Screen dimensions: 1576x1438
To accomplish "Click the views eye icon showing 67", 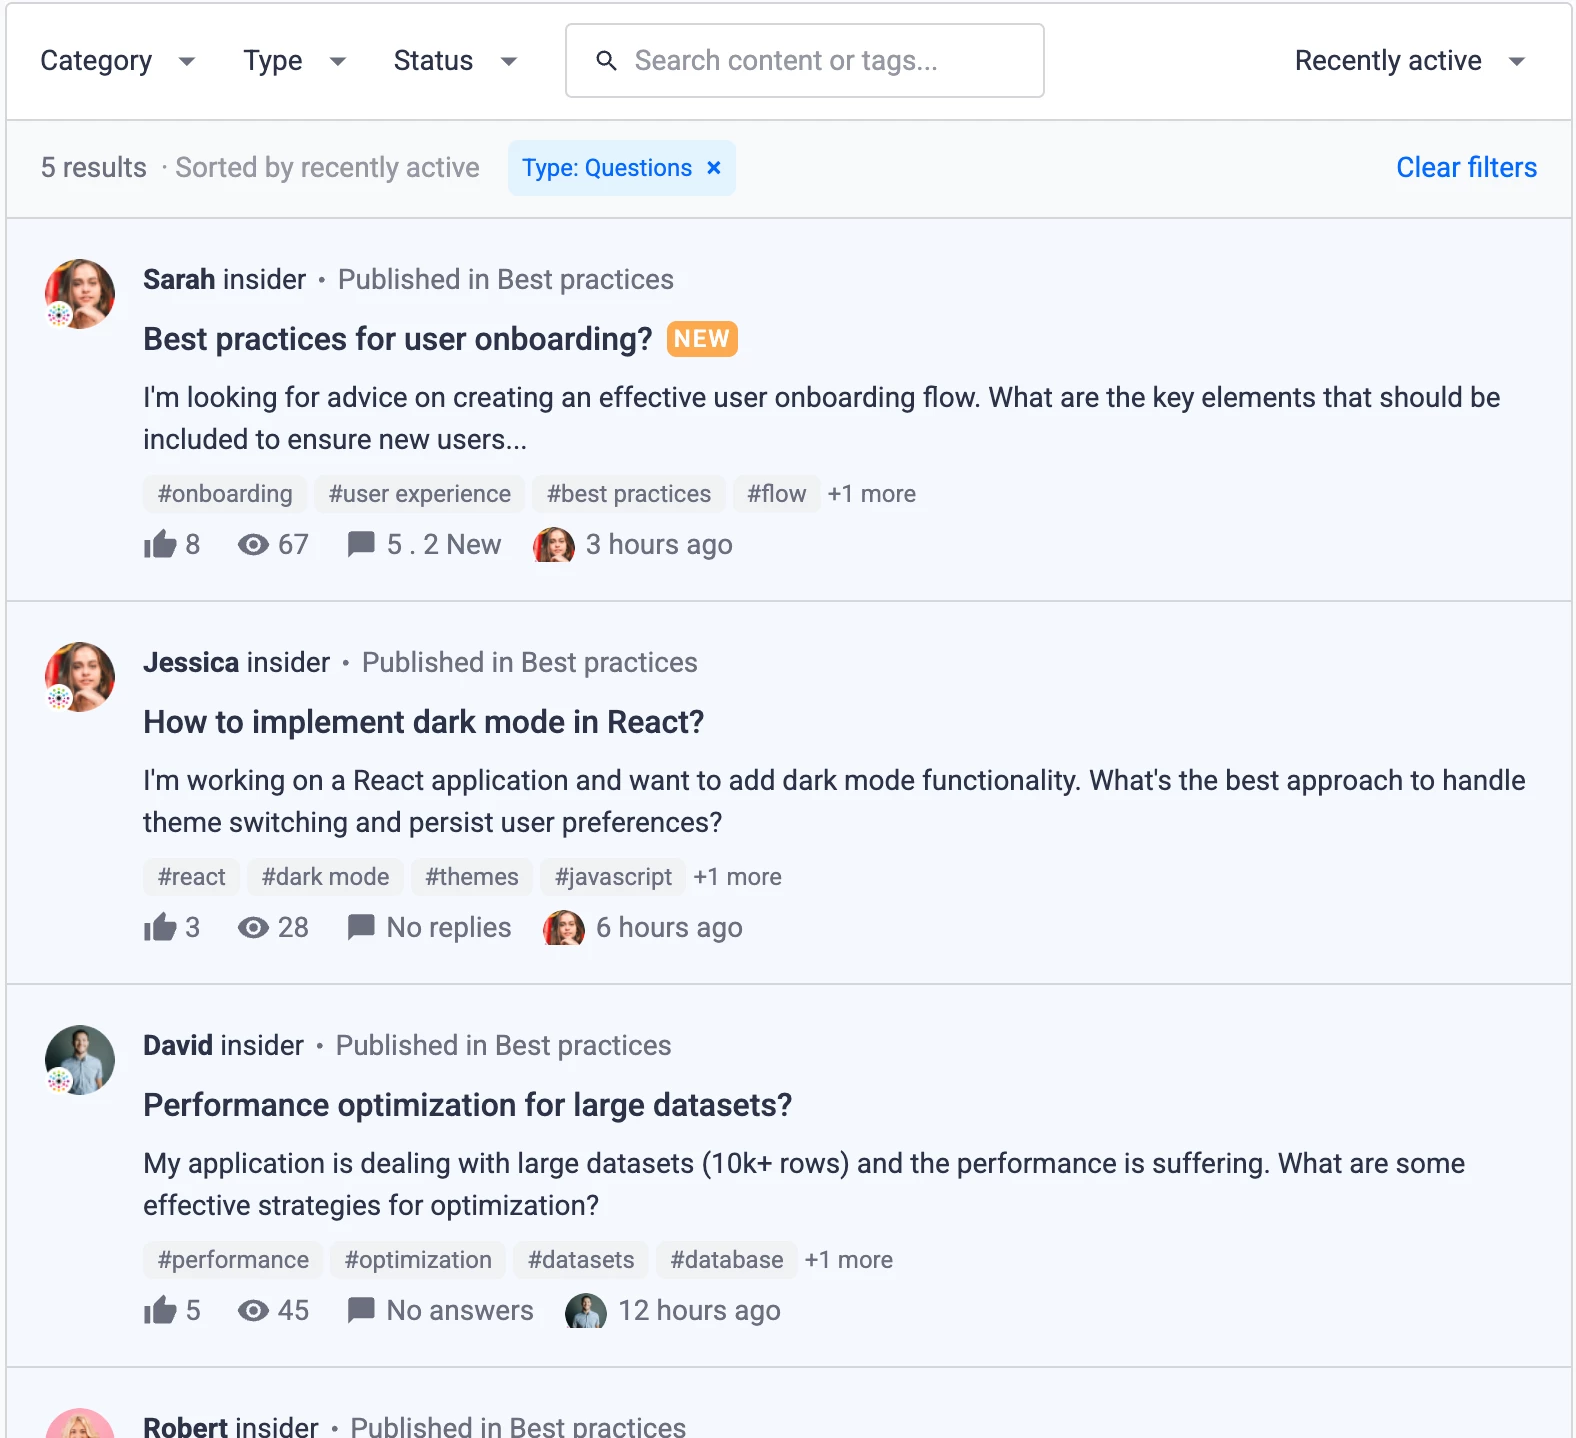I will 253,545.
